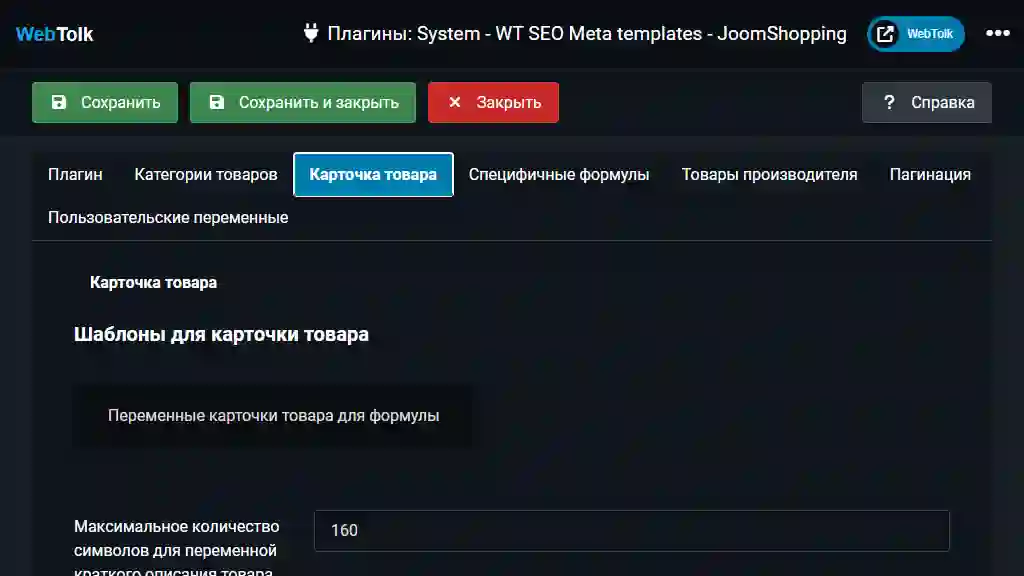
Task: Focus the input field containing 160
Action: point(632,530)
